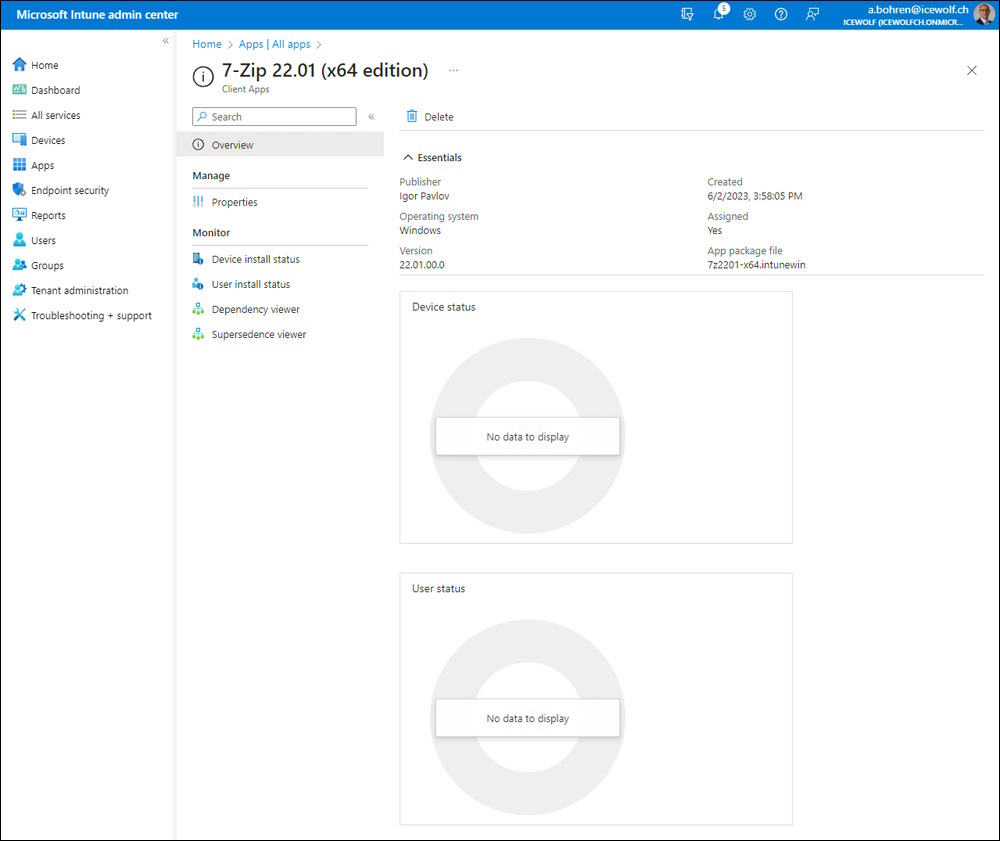The image size is (1000, 841).
Task: Click the Endpoint security shield icon
Action: 19,189
